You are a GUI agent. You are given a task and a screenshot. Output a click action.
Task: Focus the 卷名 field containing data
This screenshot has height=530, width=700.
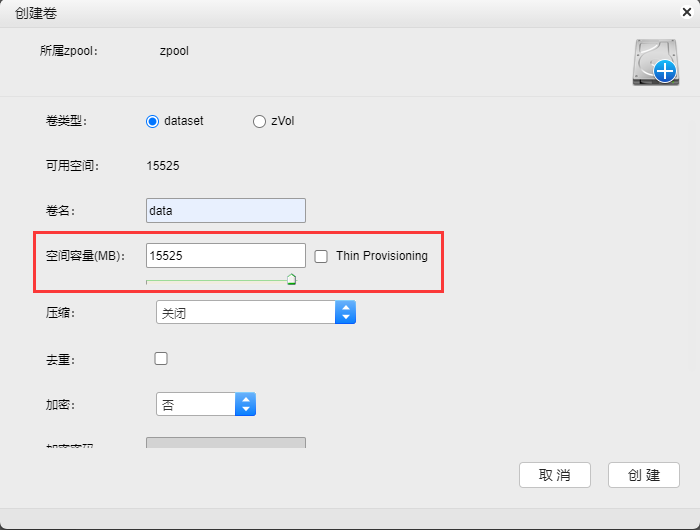click(x=225, y=211)
